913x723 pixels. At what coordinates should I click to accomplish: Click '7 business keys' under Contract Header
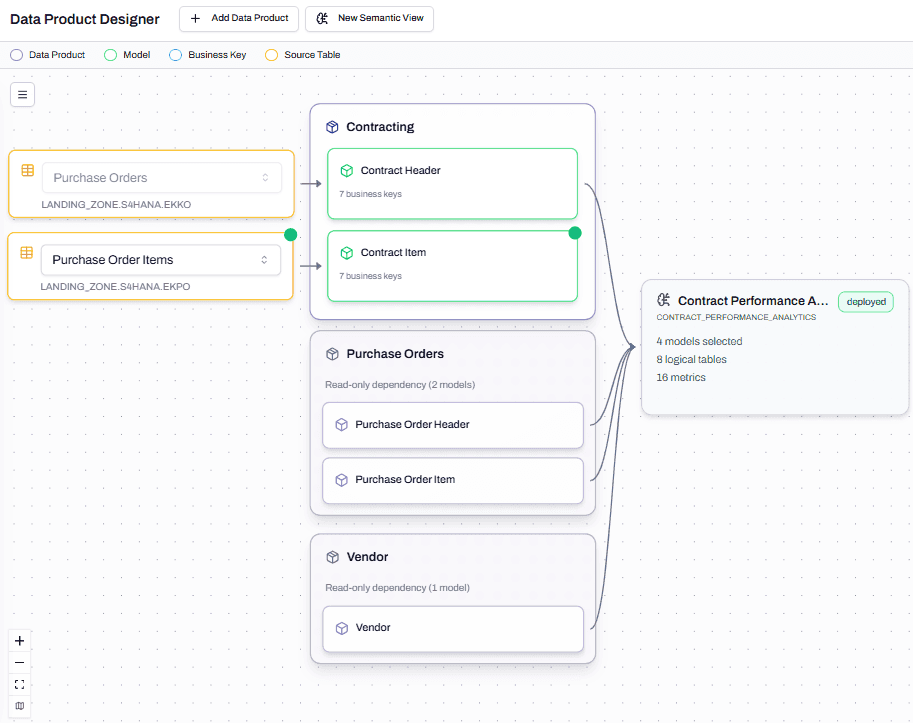370,194
